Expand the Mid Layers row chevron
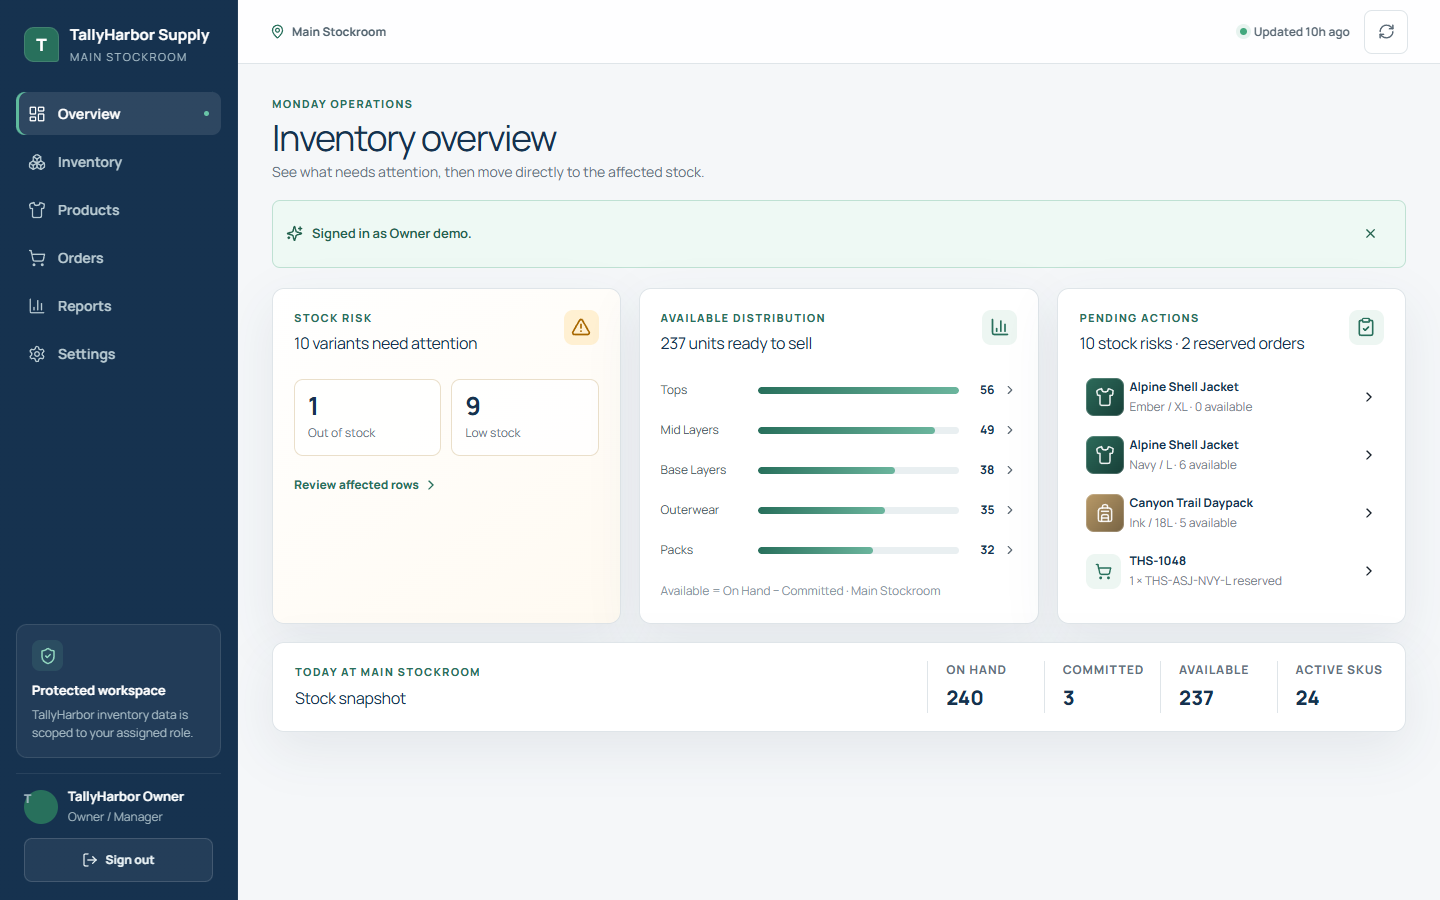Screen dimensions: 1440x900 (x=1010, y=430)
